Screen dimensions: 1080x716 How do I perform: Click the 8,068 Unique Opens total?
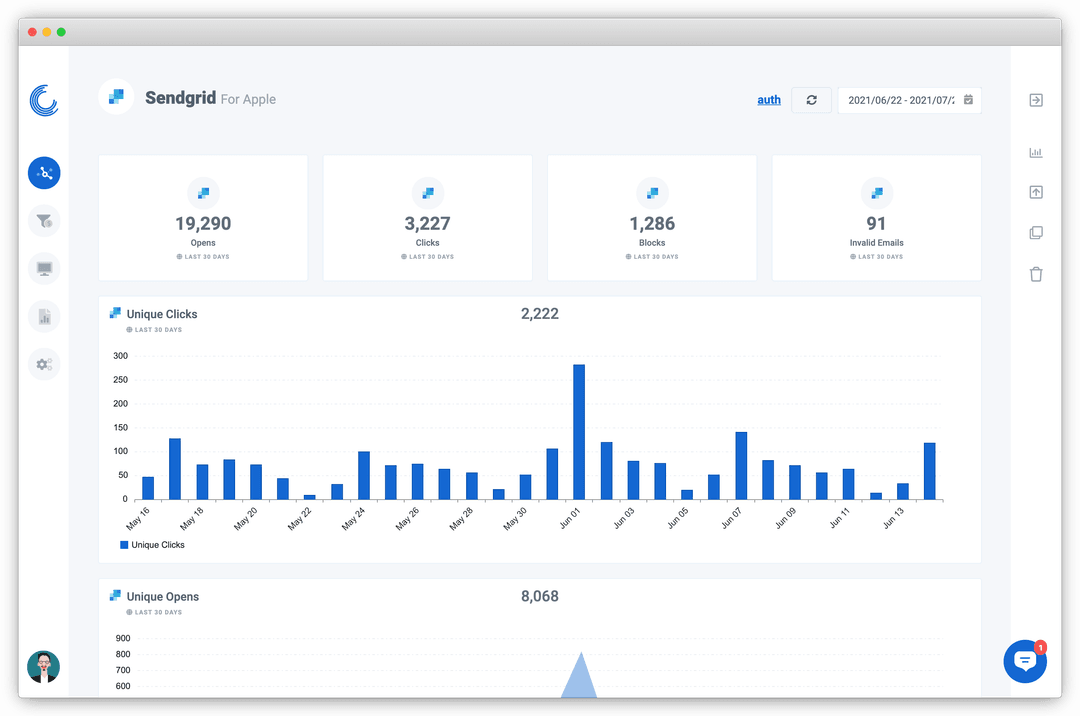540,596
